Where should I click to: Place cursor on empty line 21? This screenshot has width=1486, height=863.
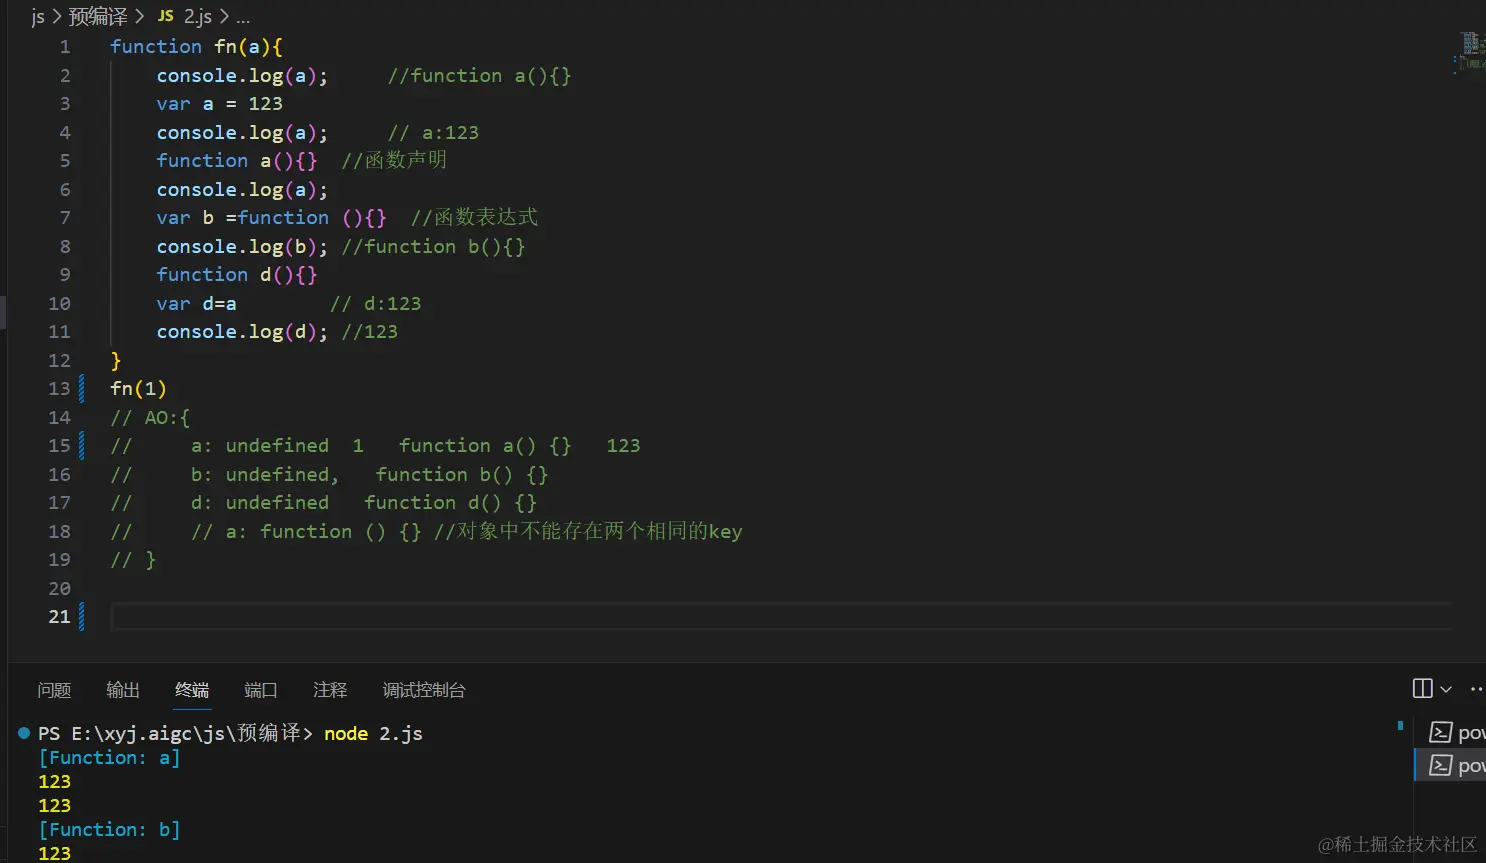pyautogui.click(x=780, y=617)
